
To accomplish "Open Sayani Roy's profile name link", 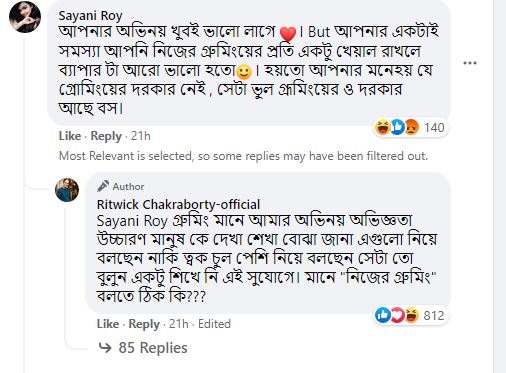I will tap(91, 16).
